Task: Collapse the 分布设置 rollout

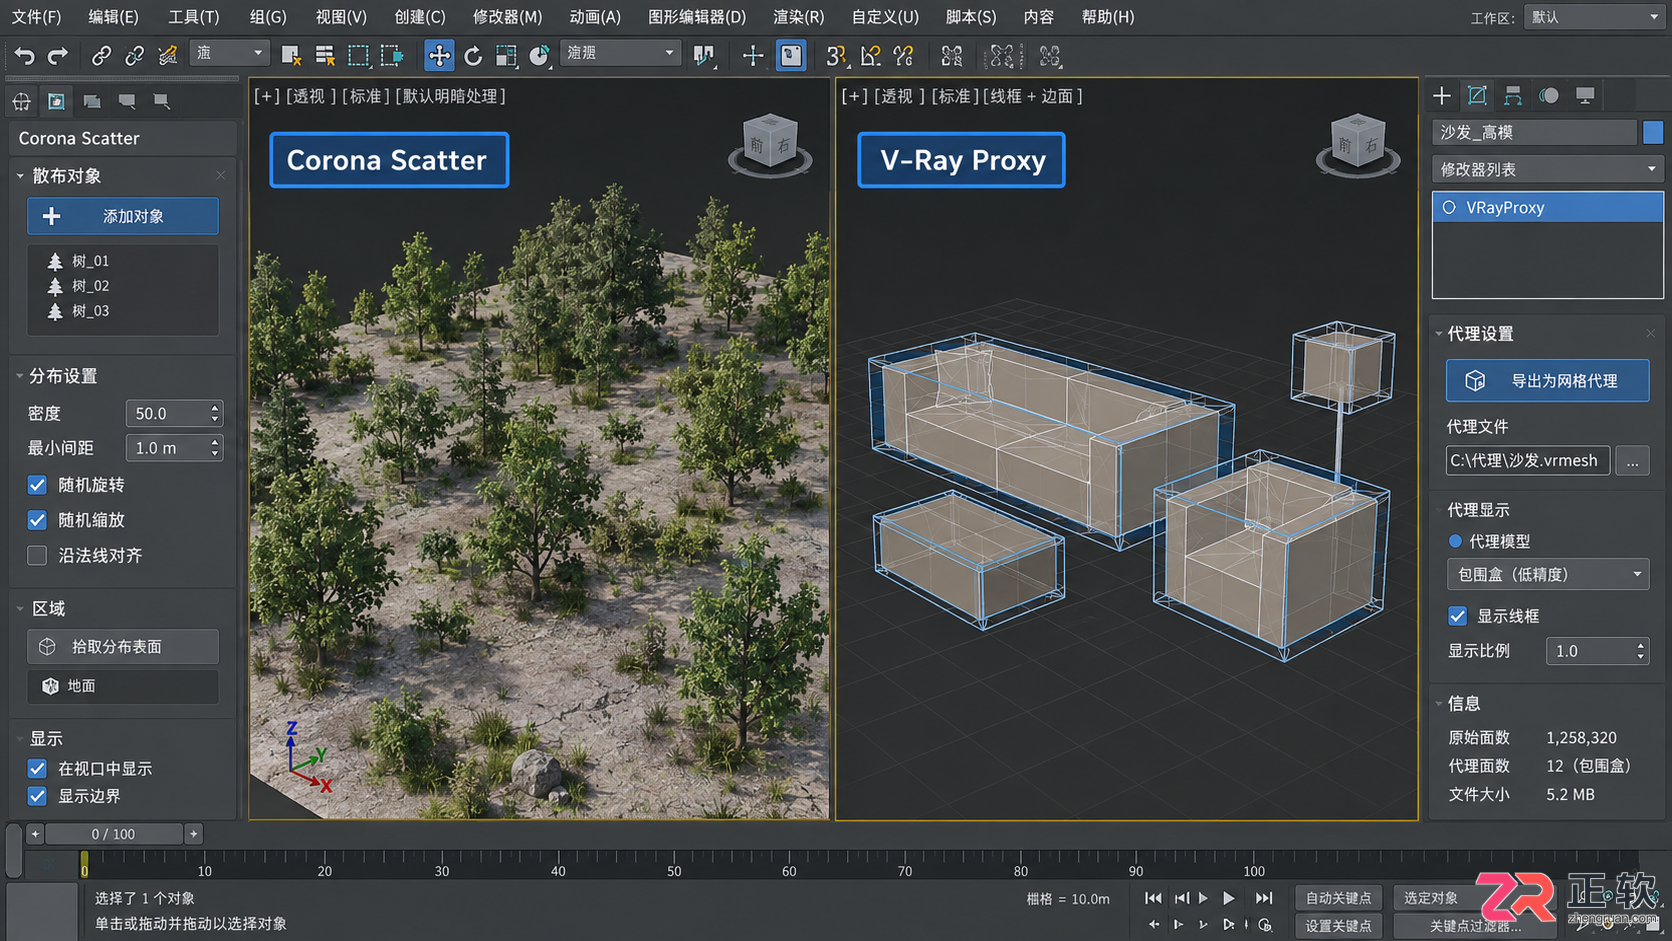Action: (x=20, y=376)
